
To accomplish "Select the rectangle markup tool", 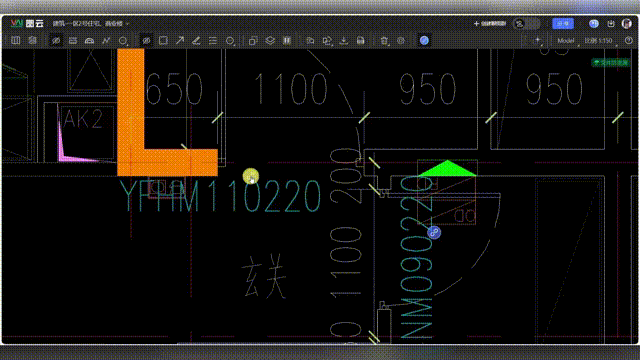I will pos(163,40).
